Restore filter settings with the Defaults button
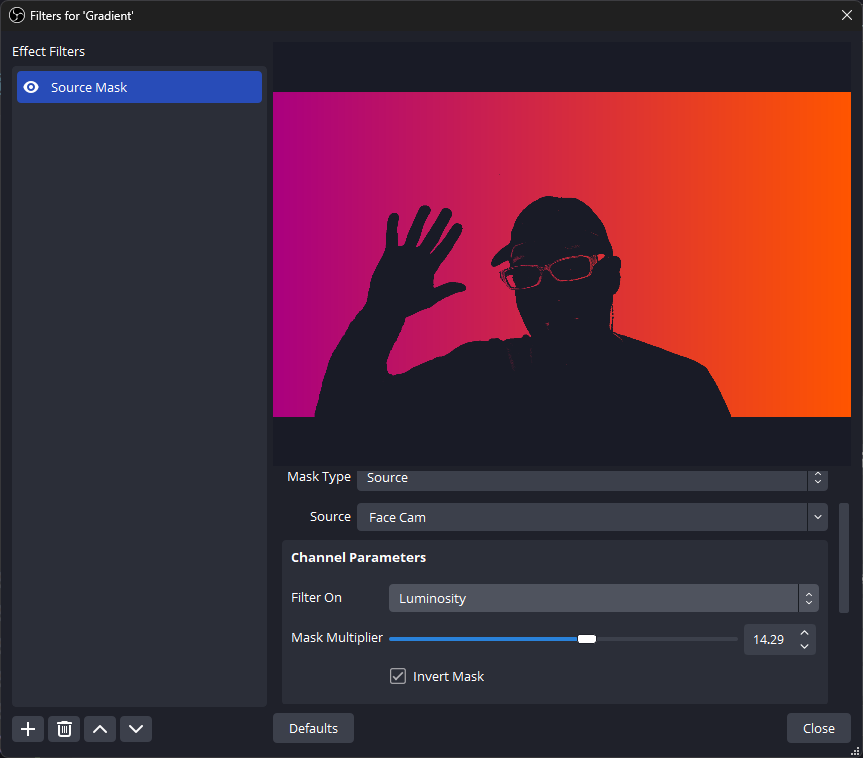This screenshot has height=758, width=863. point(313,728)
